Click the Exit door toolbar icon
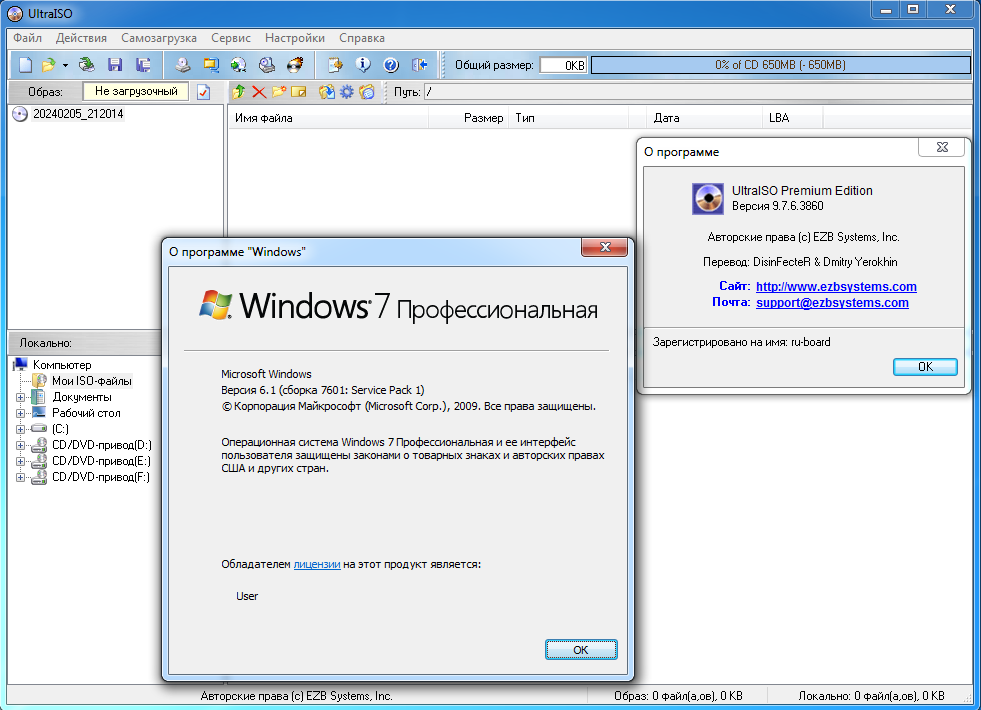The image size is (981, 710). [x=419, y=64]
